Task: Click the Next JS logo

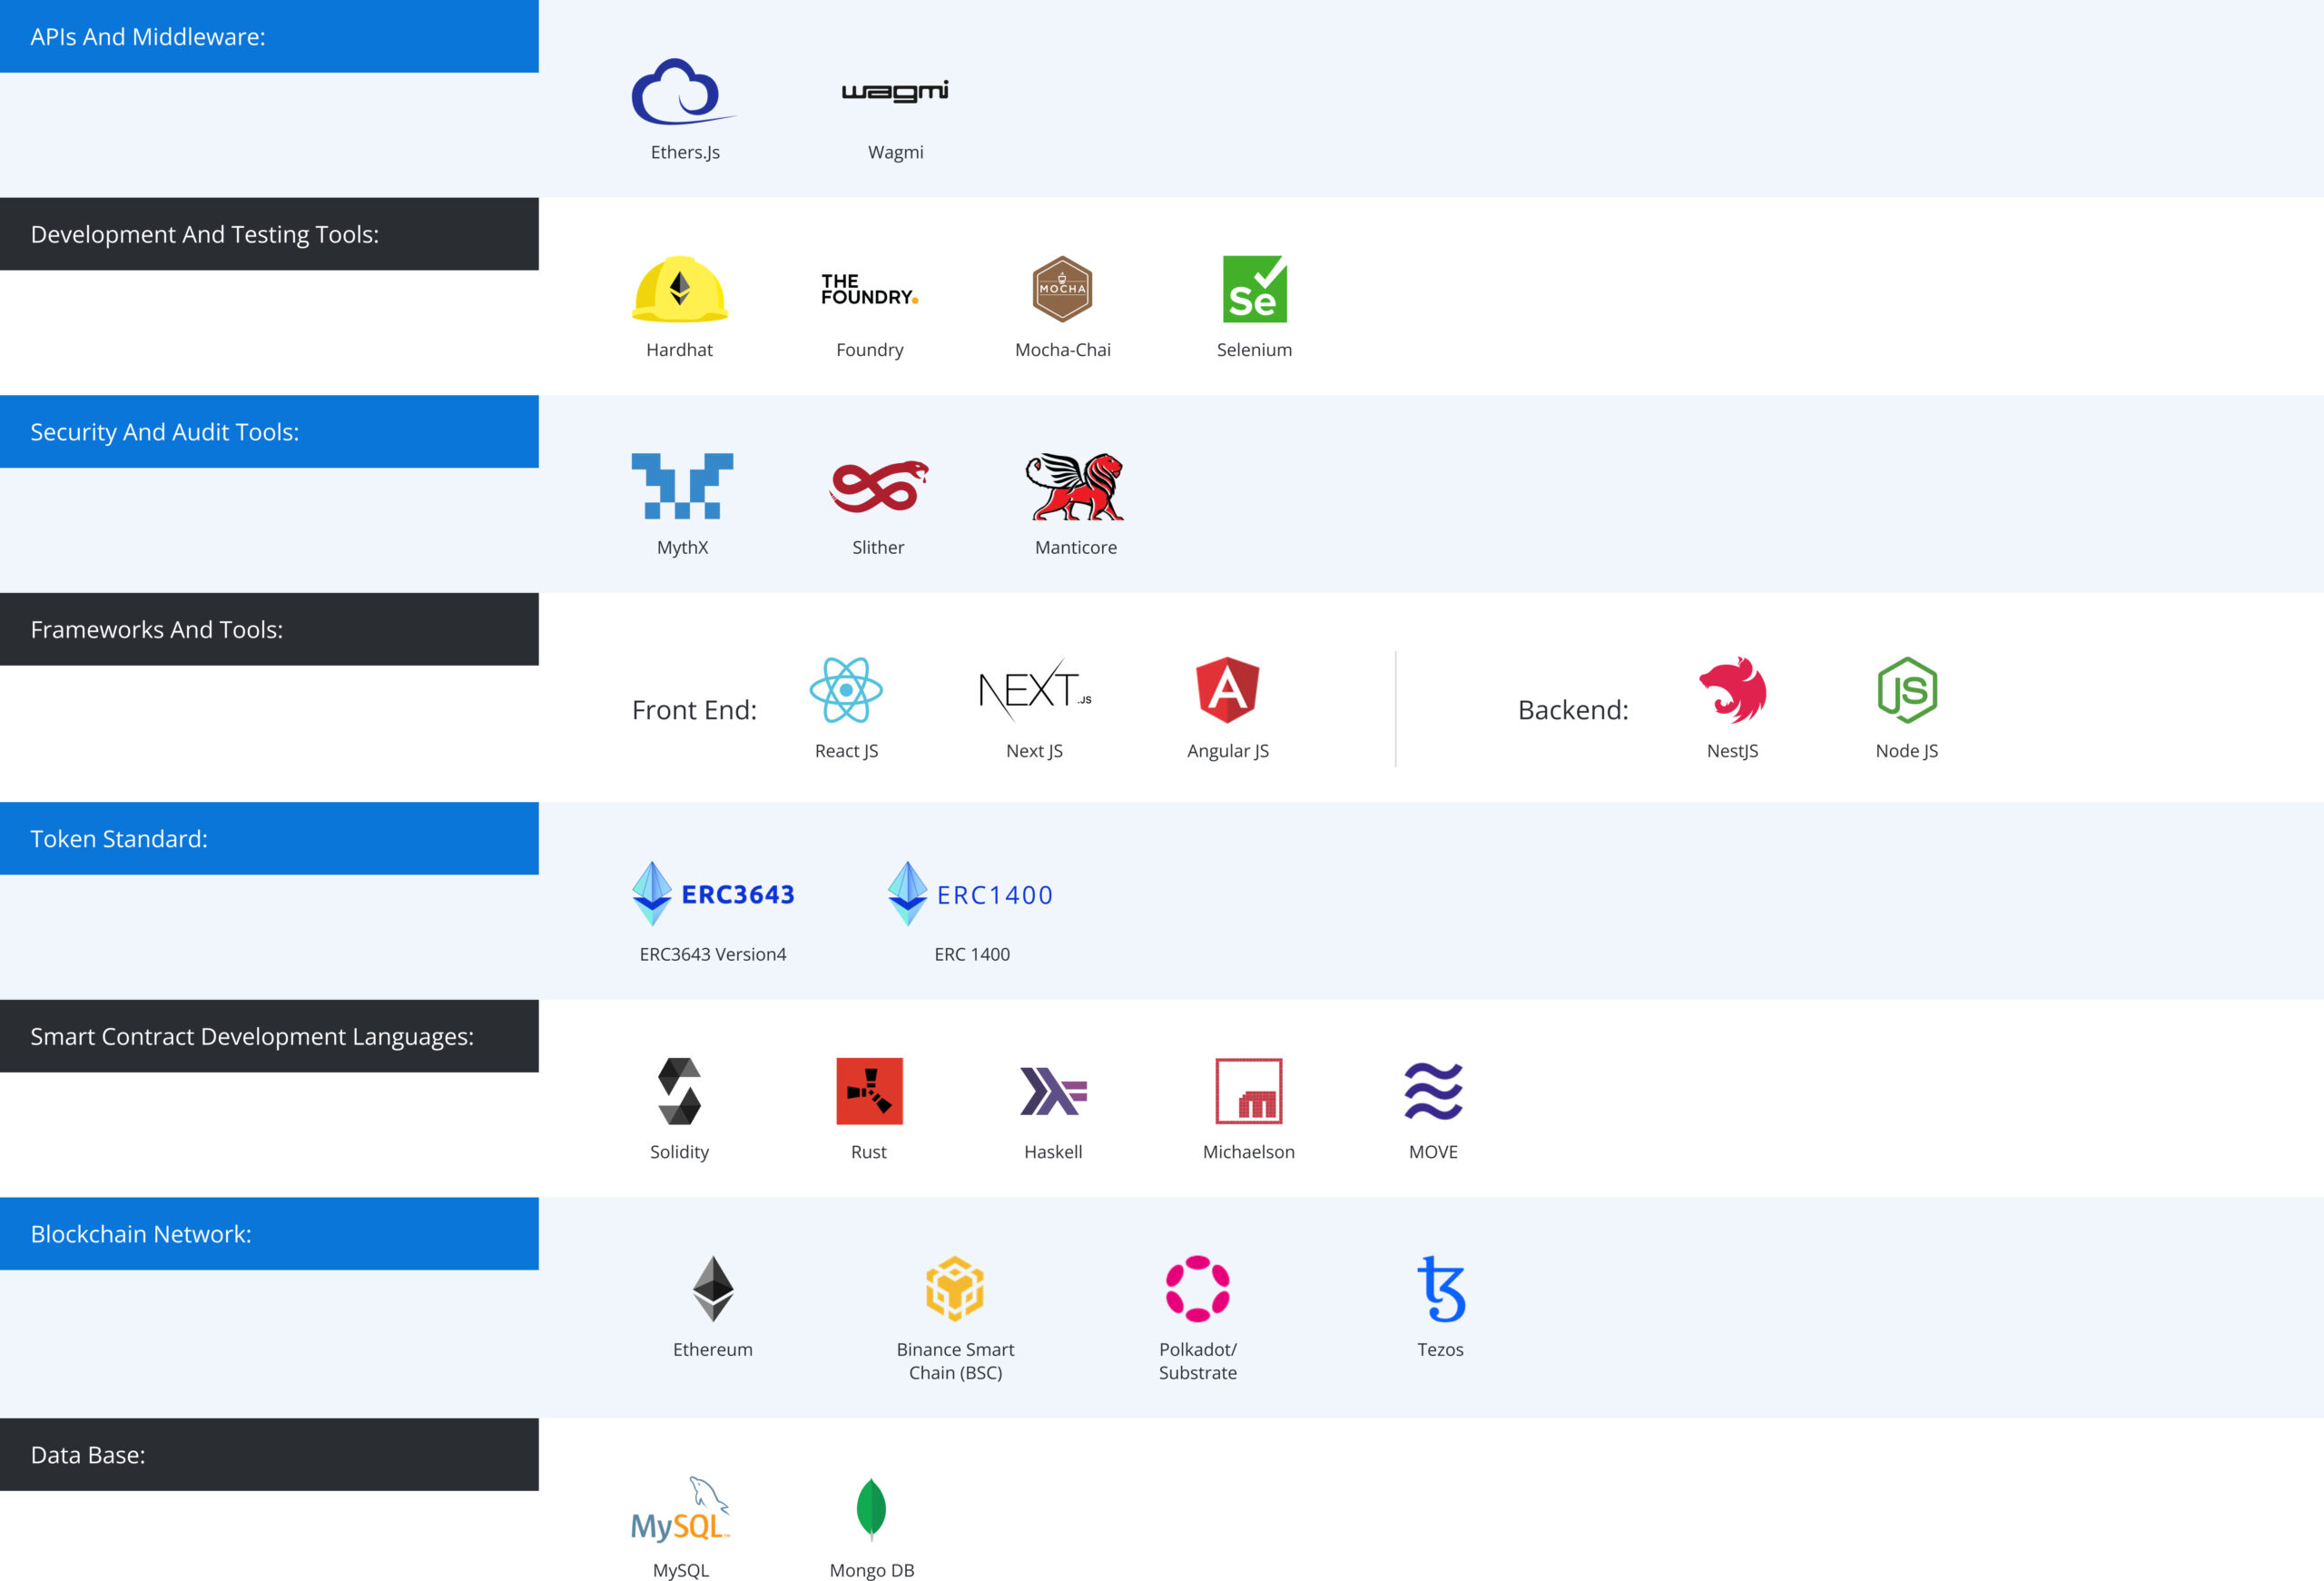Action: point(1035,690)
